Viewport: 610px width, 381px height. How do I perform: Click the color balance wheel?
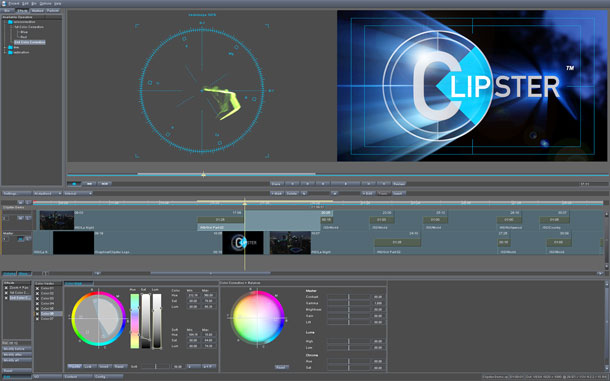tap(257, 318)
